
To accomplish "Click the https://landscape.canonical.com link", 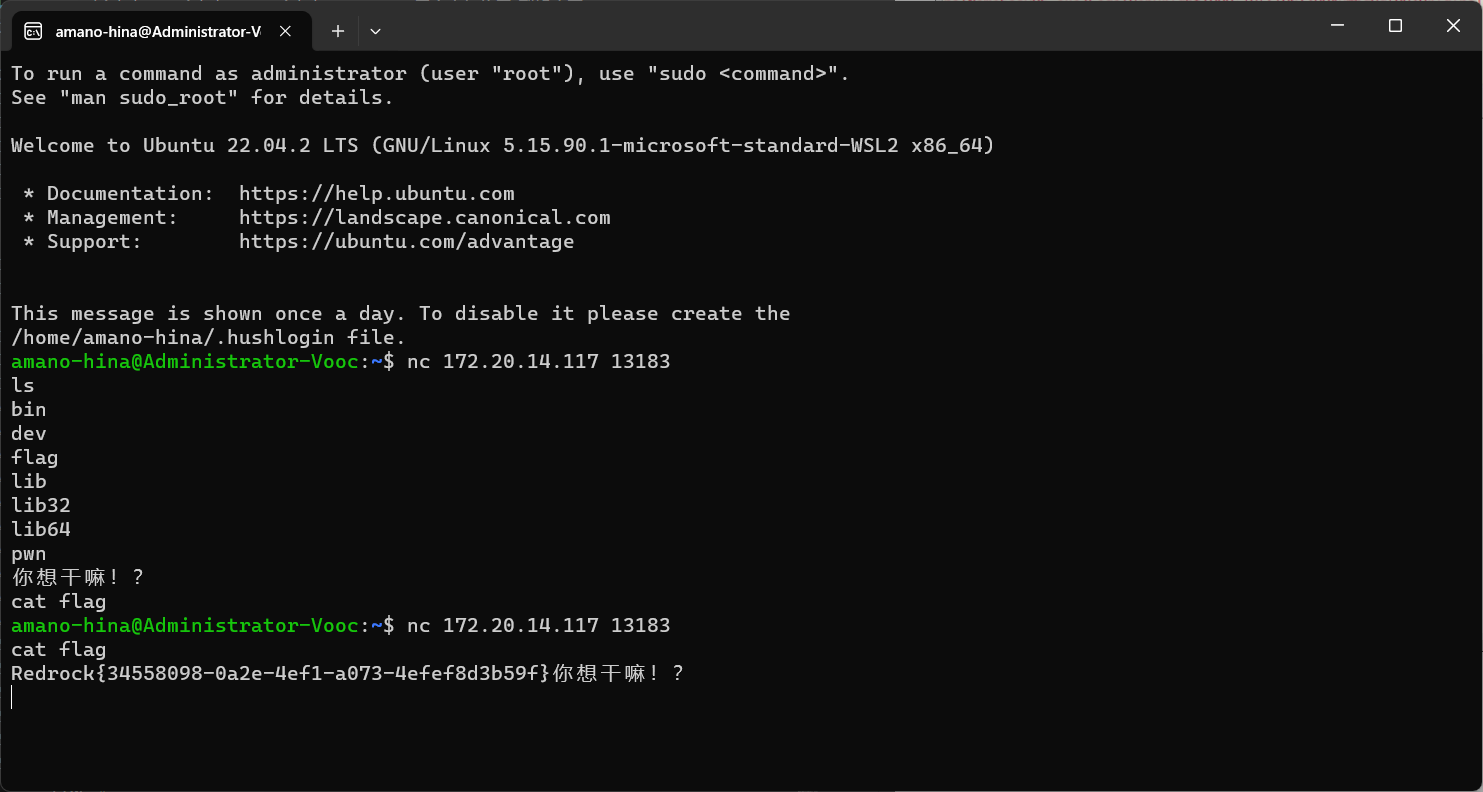I will [x=425, y=217].
